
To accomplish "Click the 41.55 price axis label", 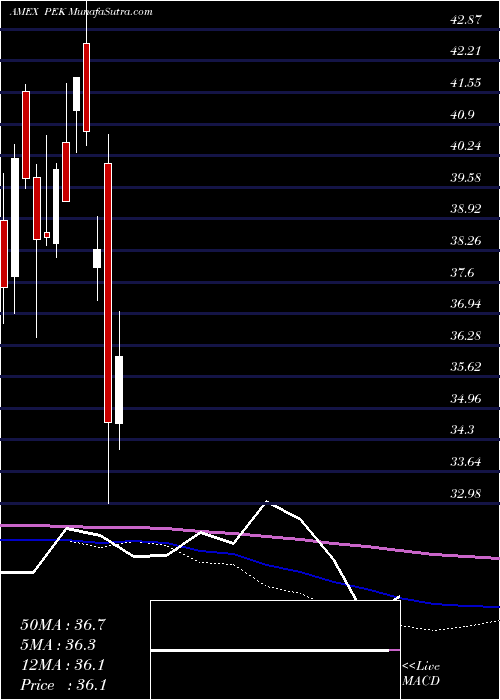I will click(466, 83).
